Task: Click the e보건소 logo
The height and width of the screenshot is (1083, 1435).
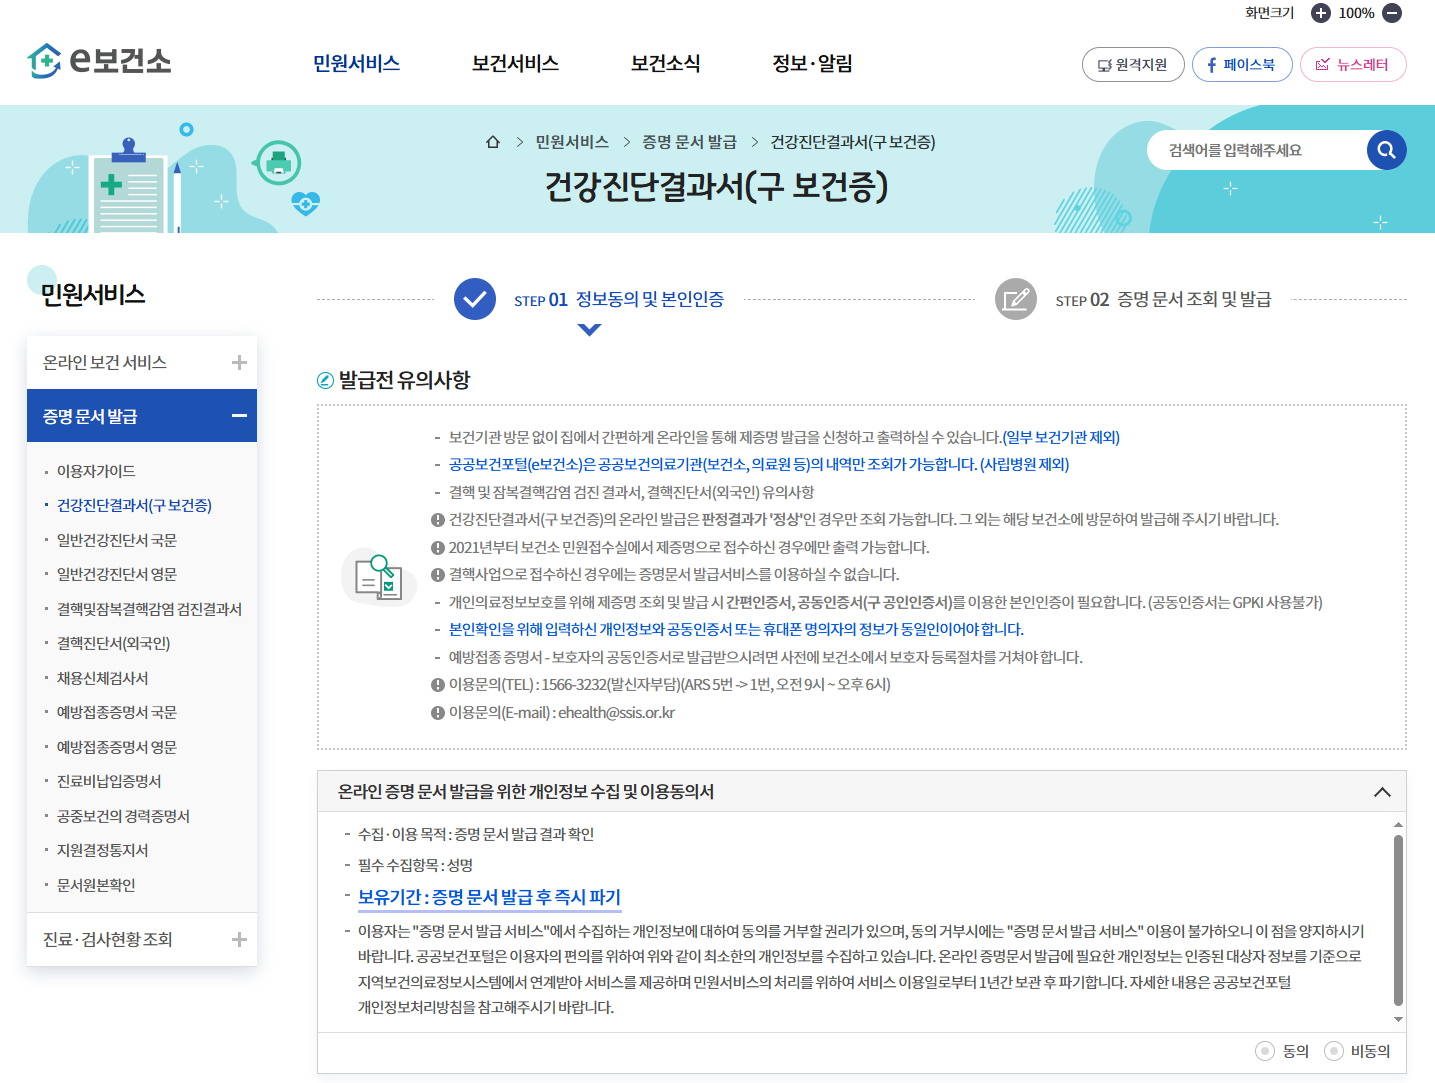Action: (99, 61)
